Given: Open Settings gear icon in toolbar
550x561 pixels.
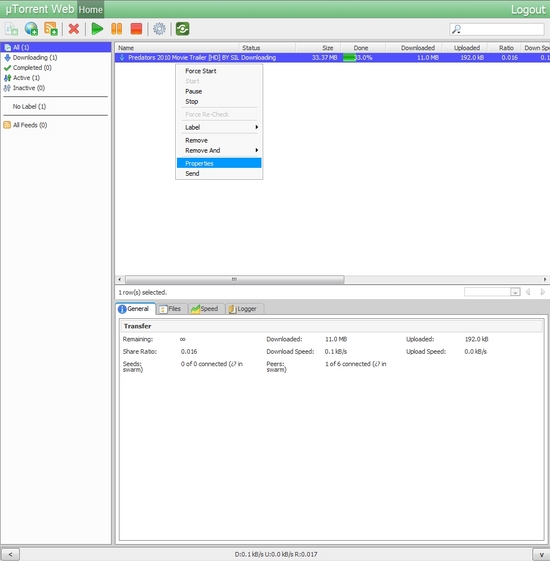Looking at the screenshot, I should click(x=159, y=29).
